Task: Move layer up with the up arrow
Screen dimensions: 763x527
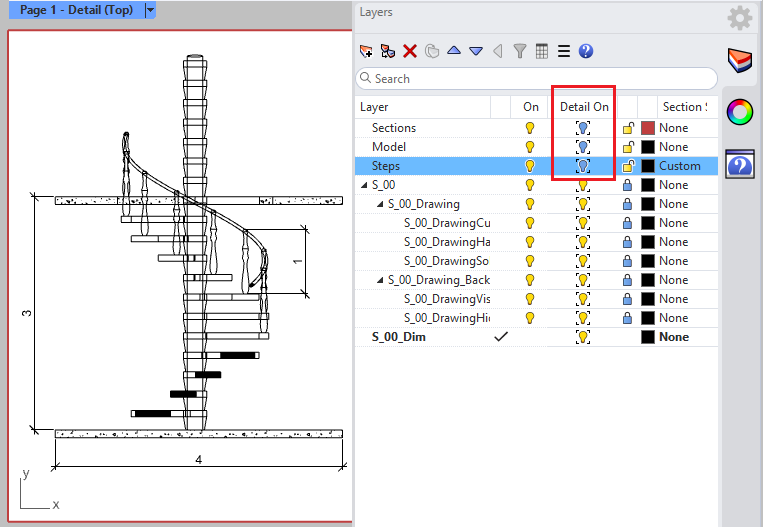Action: [x=454, y=51]
